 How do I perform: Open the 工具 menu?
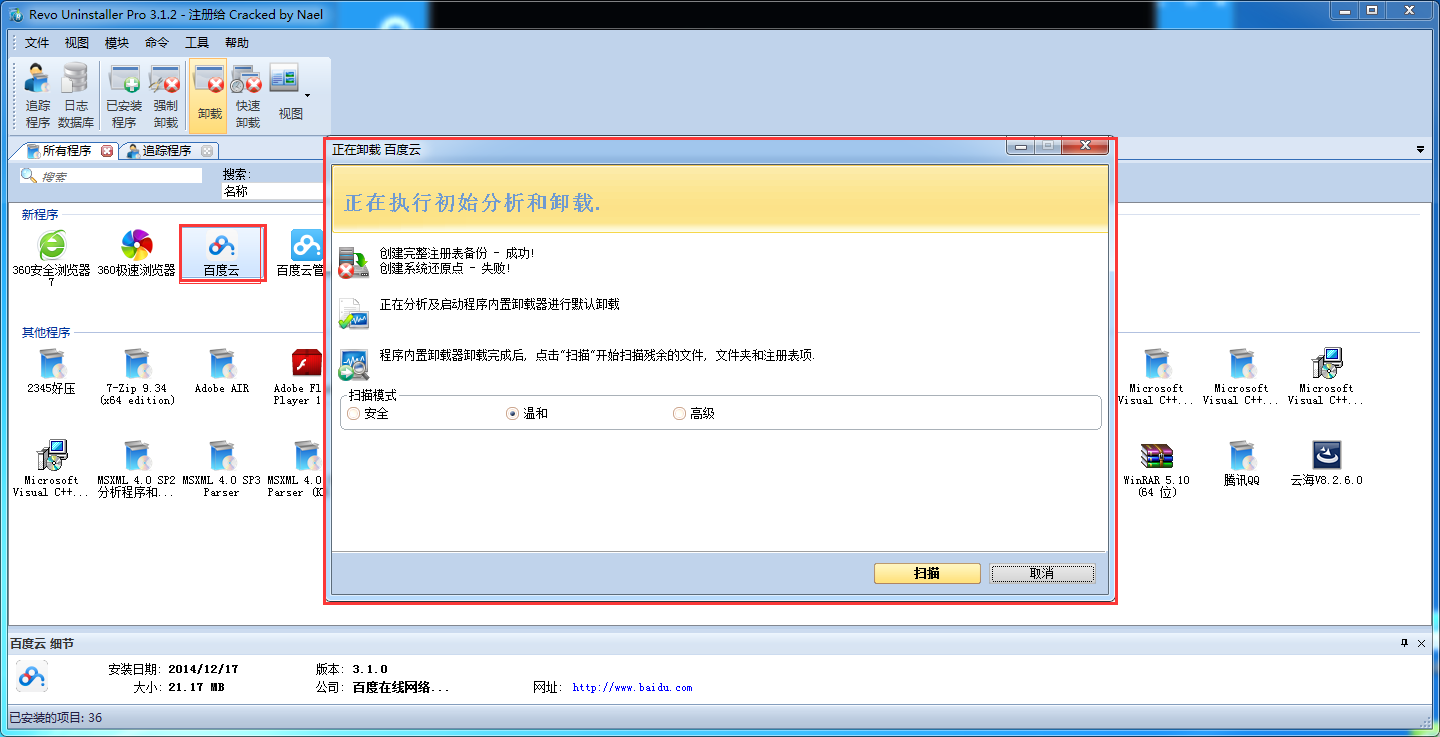[197, 43]
